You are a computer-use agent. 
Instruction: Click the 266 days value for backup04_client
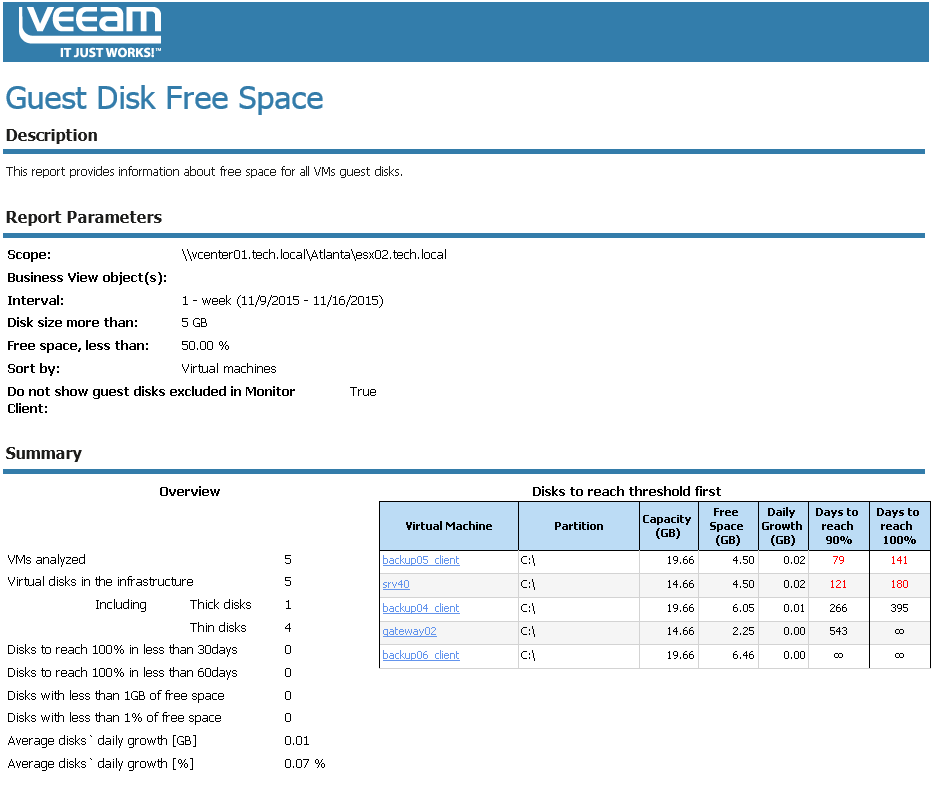[x=838, y=608]
